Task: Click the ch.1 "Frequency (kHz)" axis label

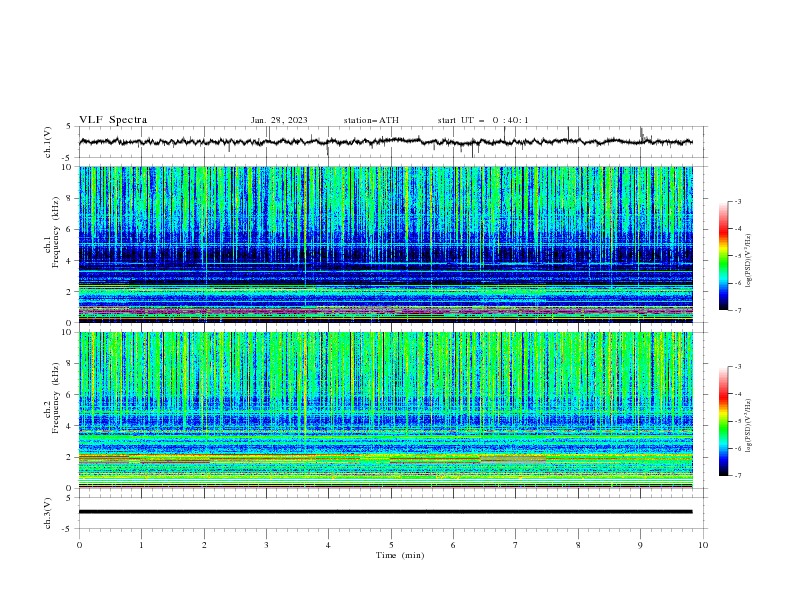Action: 56,233
